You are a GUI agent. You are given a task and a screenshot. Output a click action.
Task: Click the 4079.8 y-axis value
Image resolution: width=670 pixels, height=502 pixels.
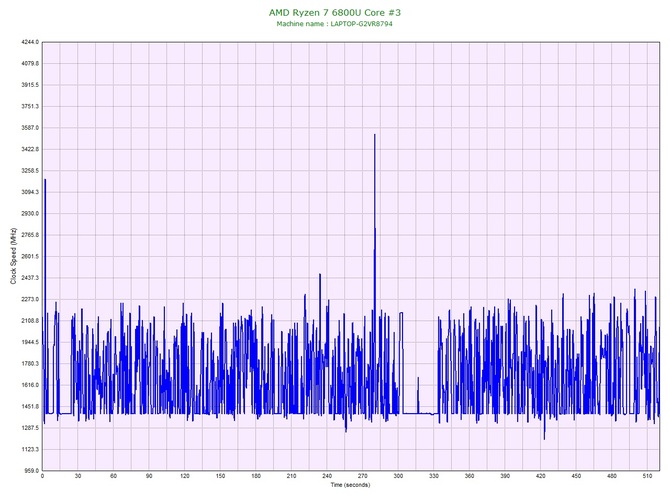click(30, 64)
